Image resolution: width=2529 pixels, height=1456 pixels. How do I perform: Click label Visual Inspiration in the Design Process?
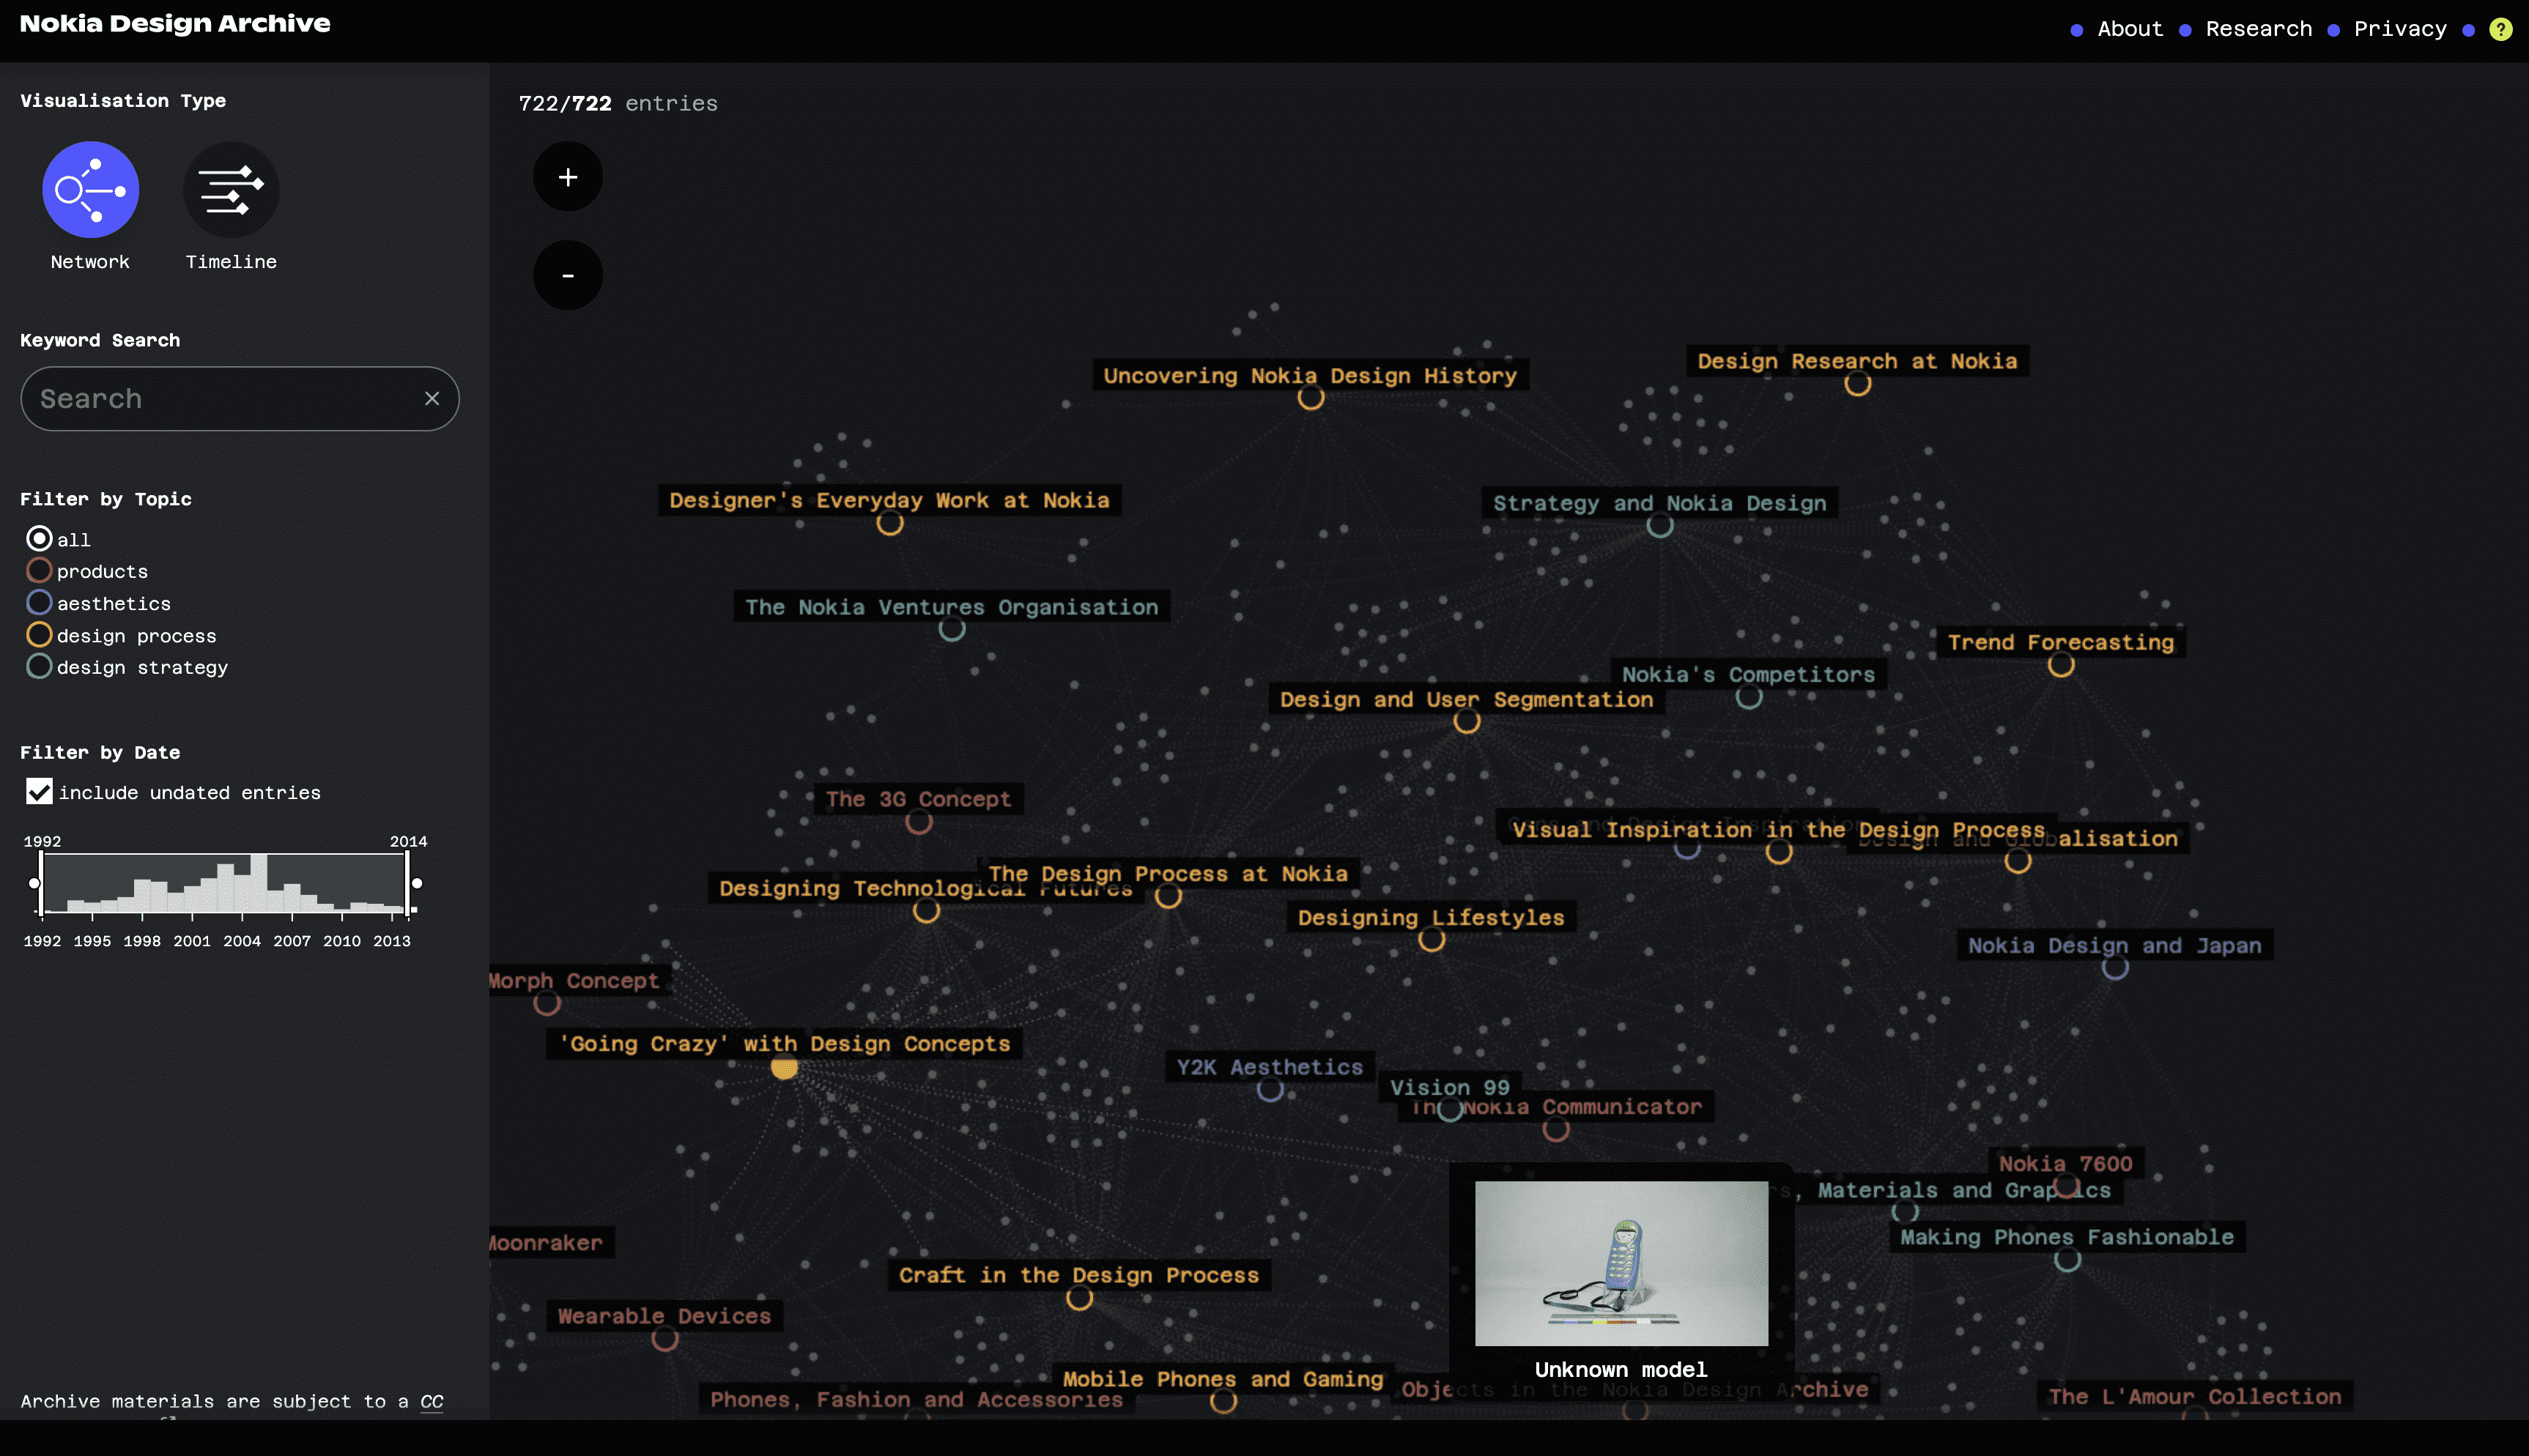click(x=1778, y=830)
